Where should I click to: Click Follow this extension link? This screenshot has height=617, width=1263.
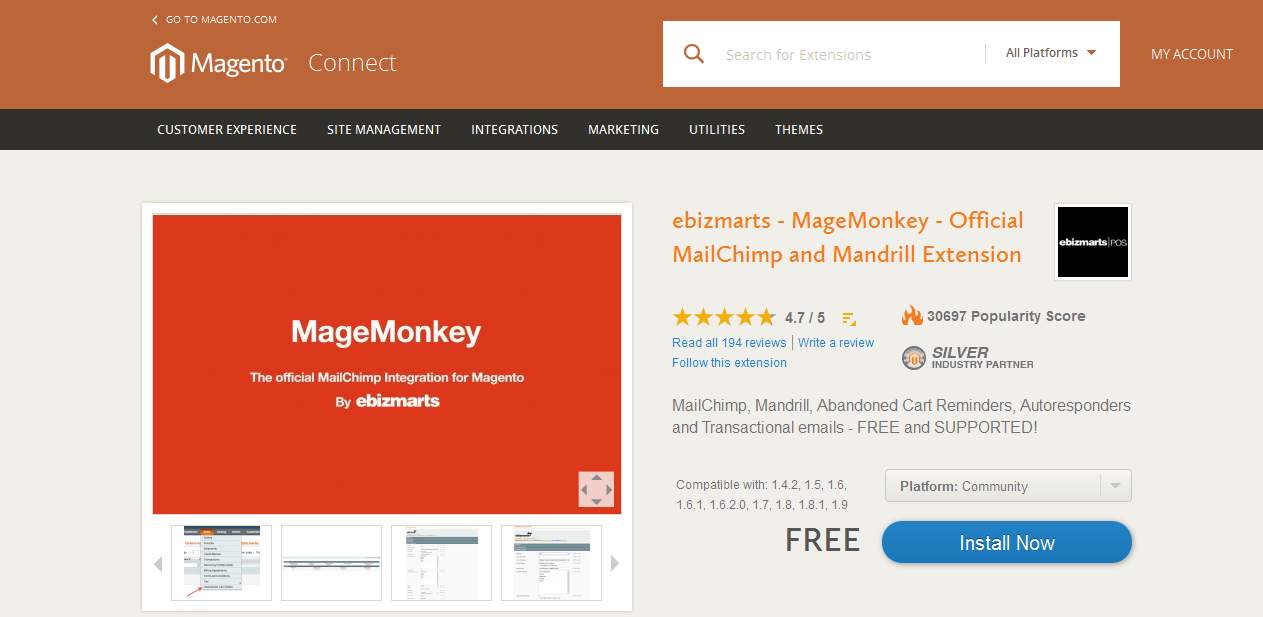coord(729,362)
